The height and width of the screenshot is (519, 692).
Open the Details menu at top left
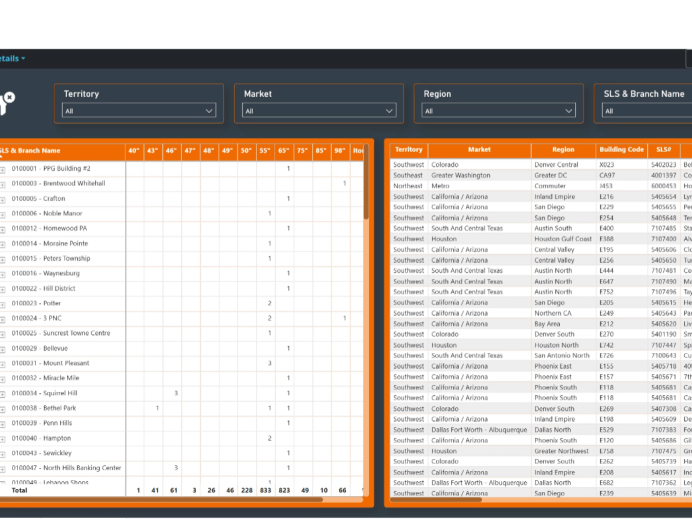[x=12, y=58]
